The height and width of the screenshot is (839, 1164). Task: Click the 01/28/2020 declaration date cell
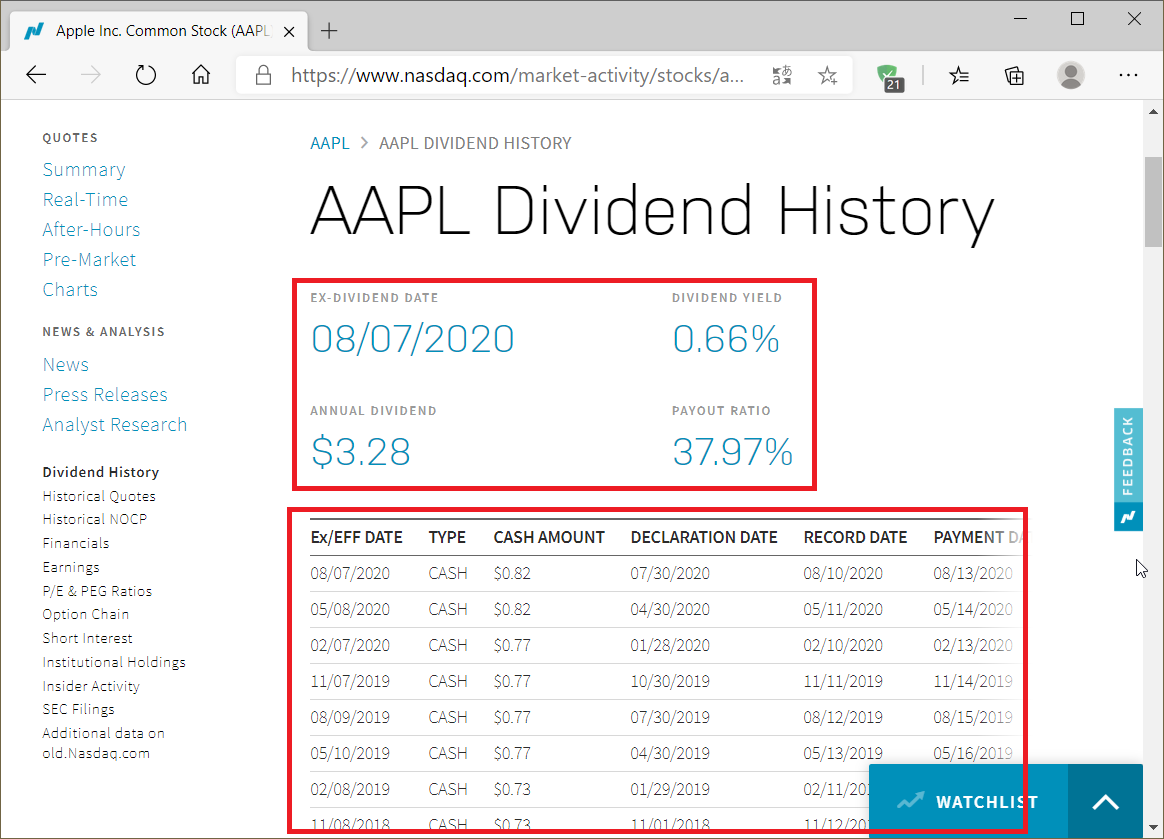(670, 645)
